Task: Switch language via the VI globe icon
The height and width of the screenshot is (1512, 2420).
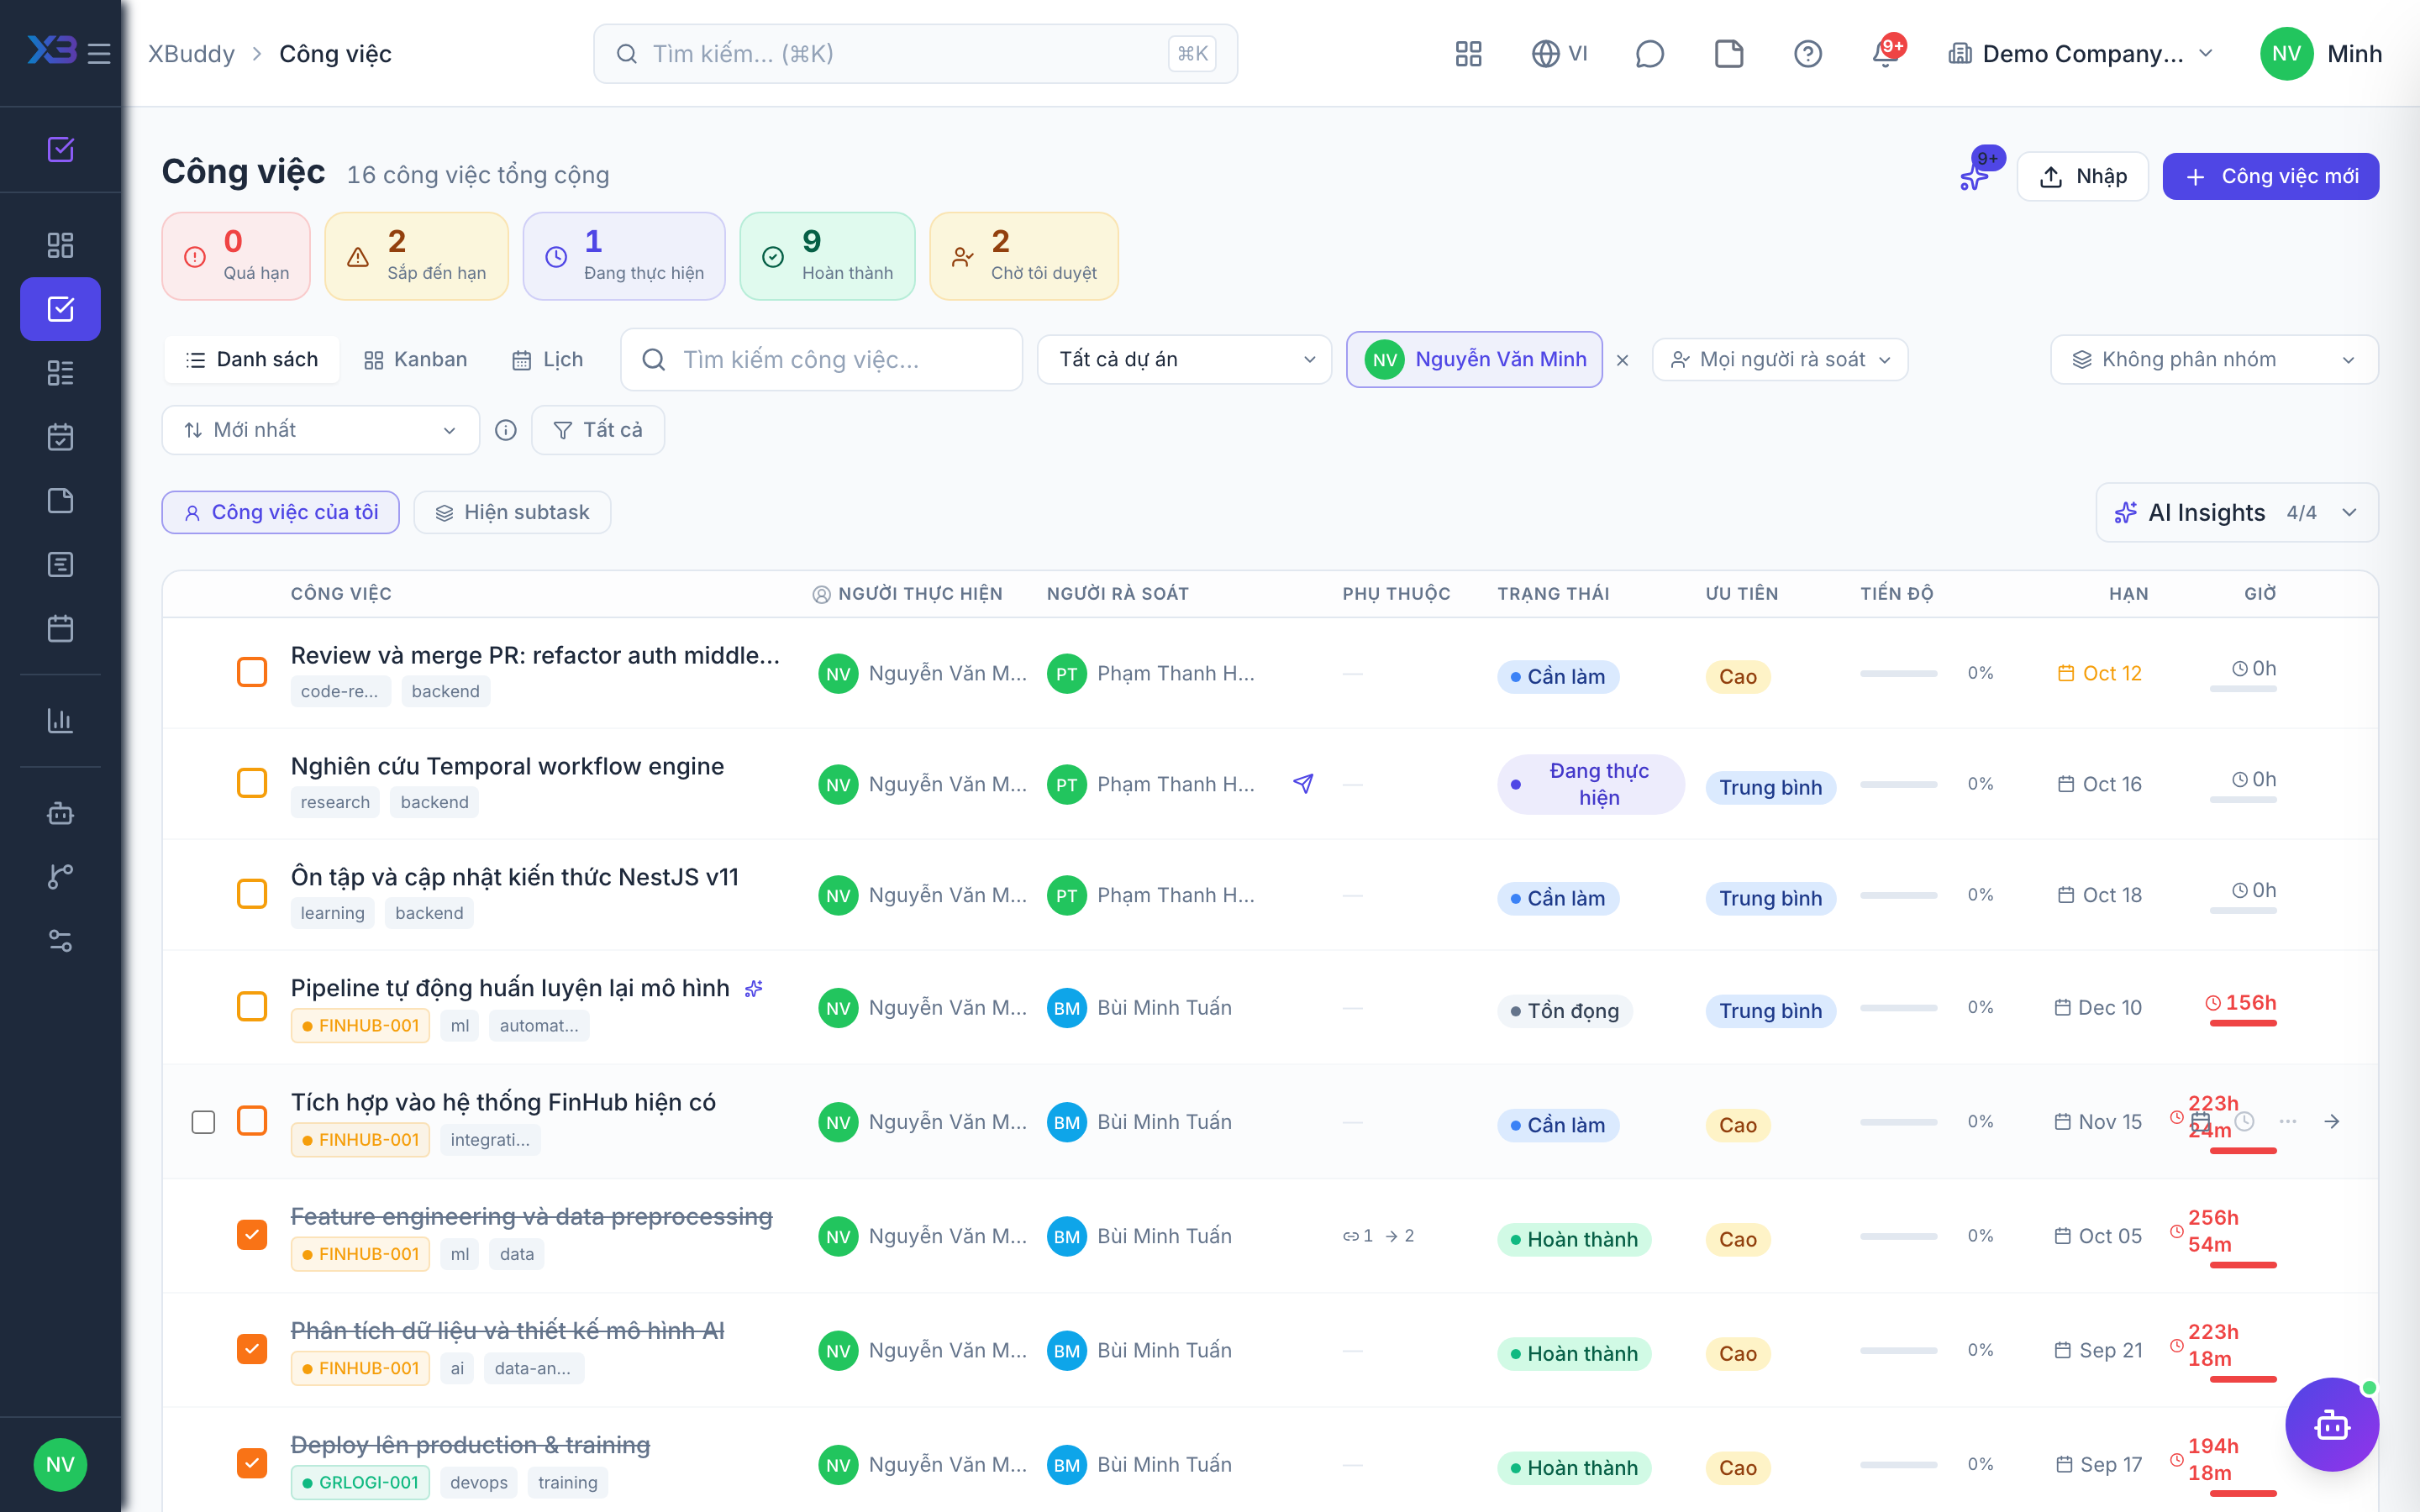Action: (x=1559, y=53)
